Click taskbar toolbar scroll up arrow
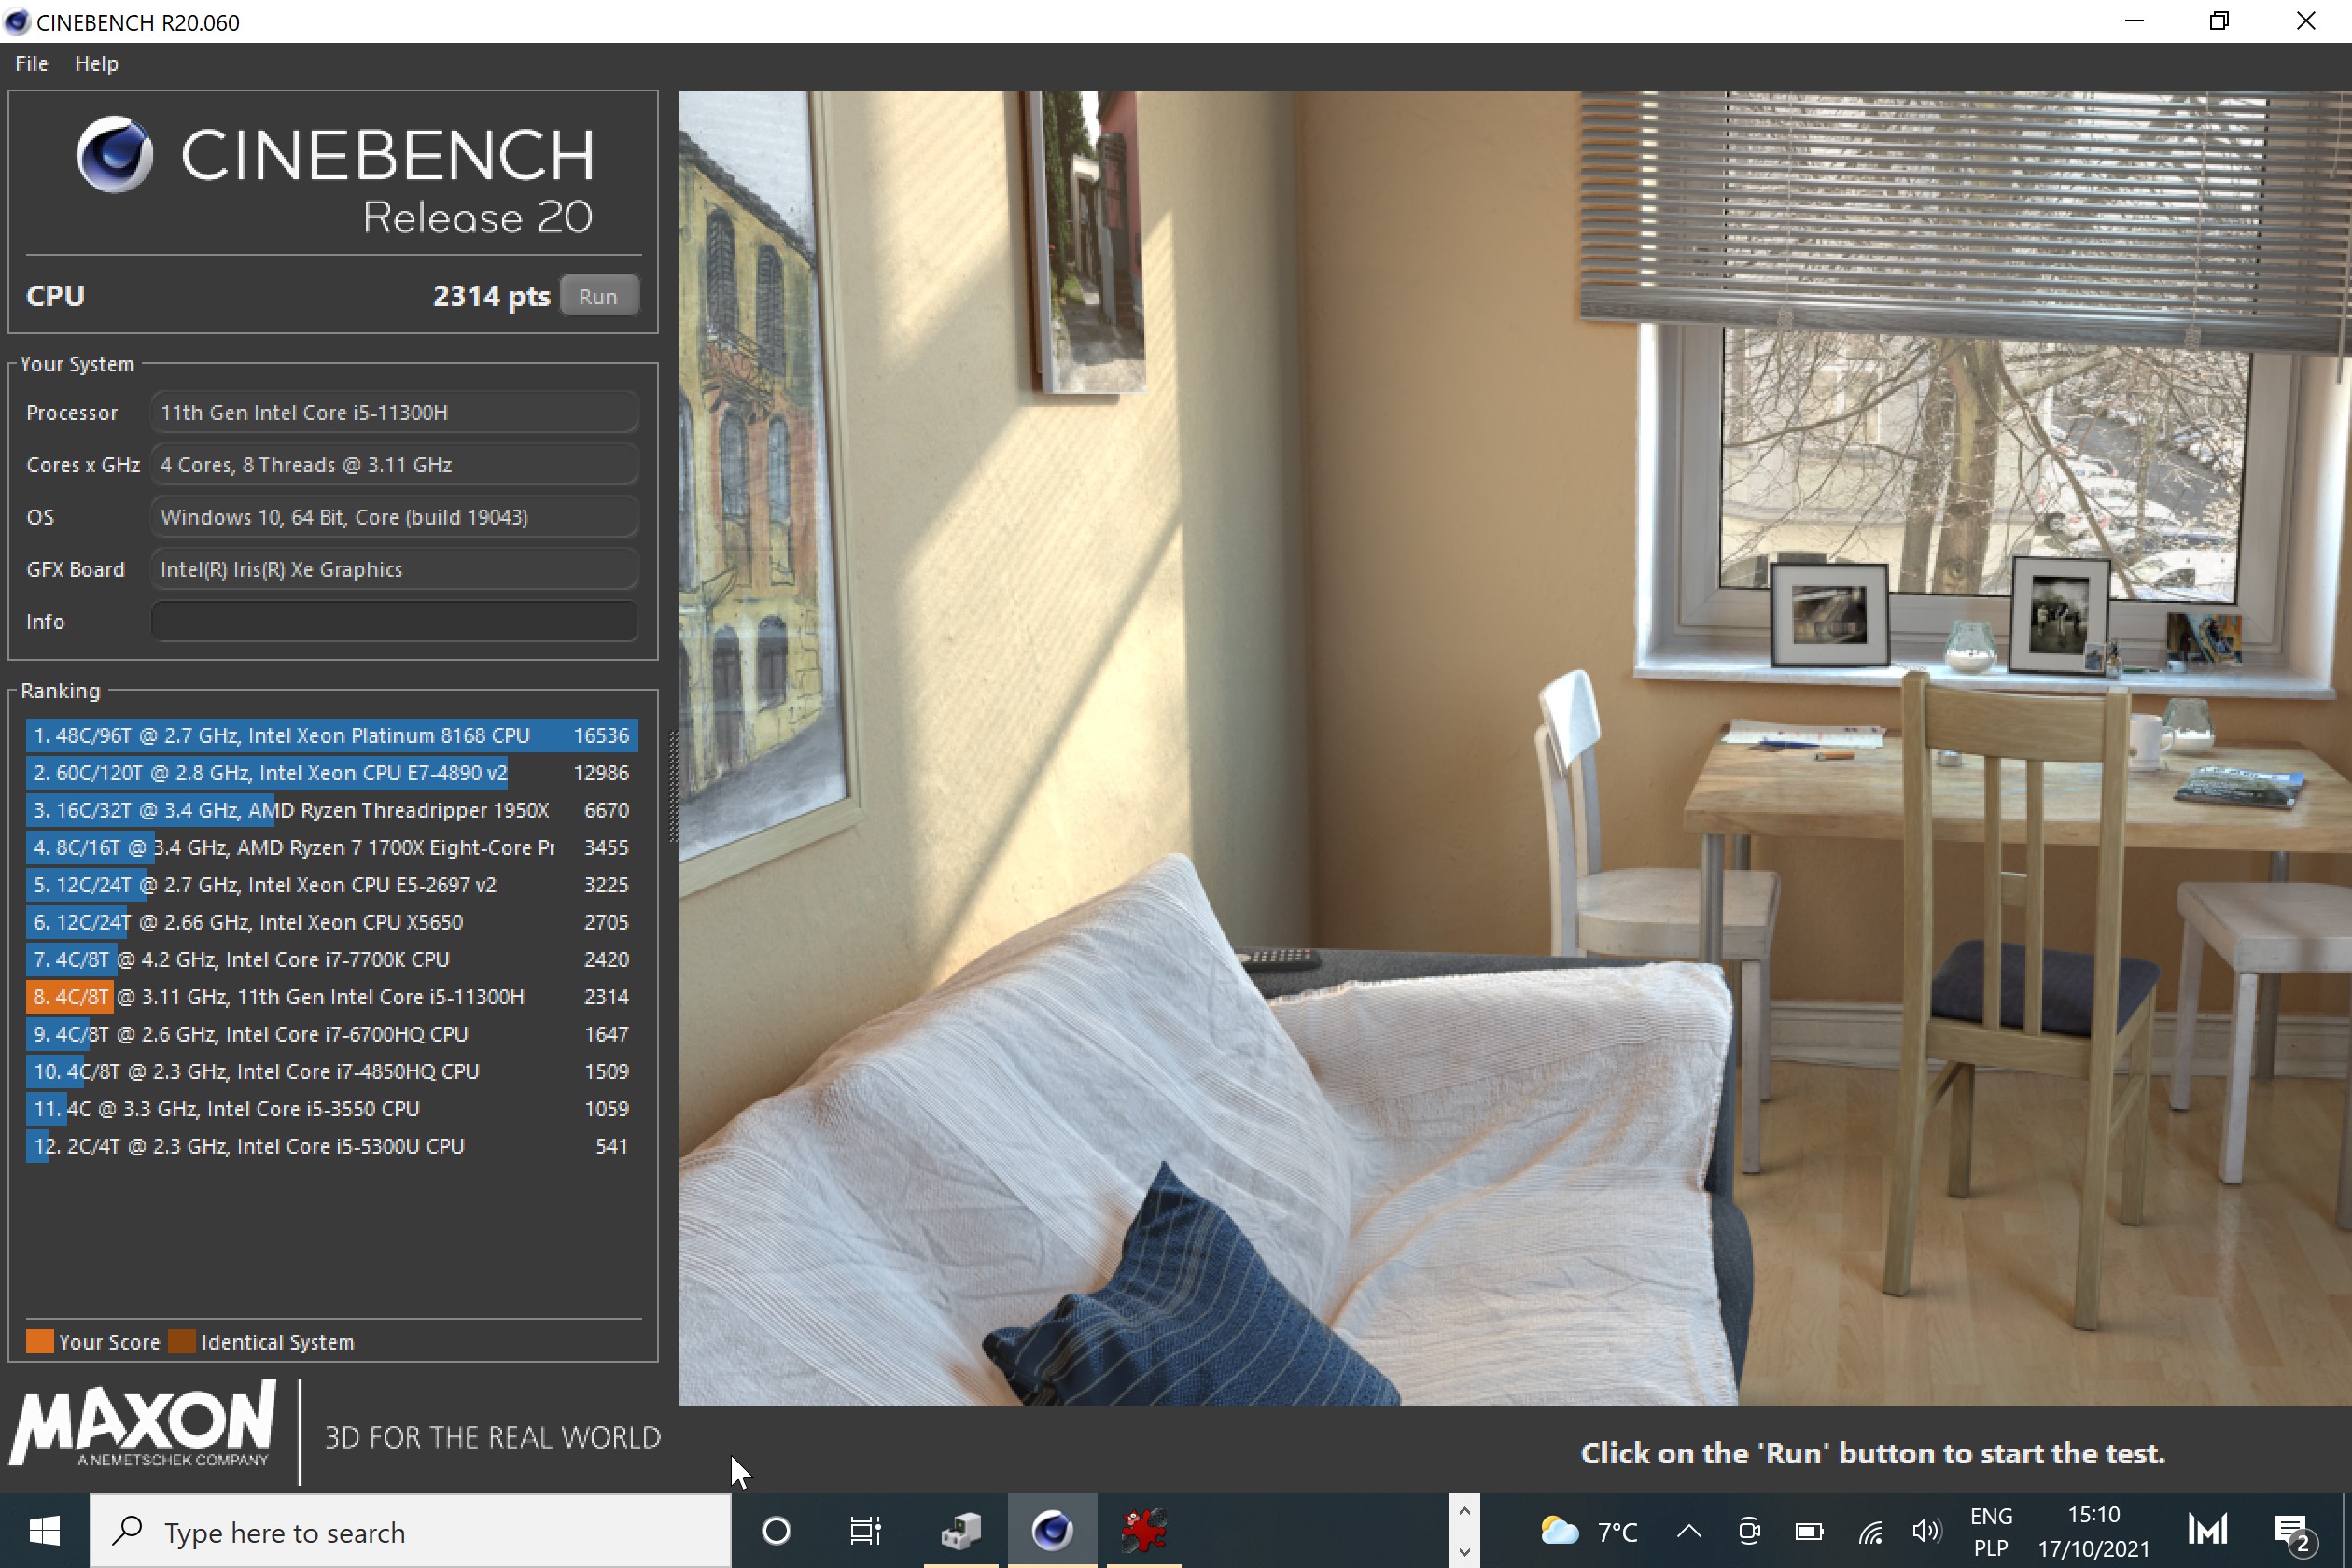This screenshot has height=1568, width=2352. pyautogui.click(x=1464, y=1511)
